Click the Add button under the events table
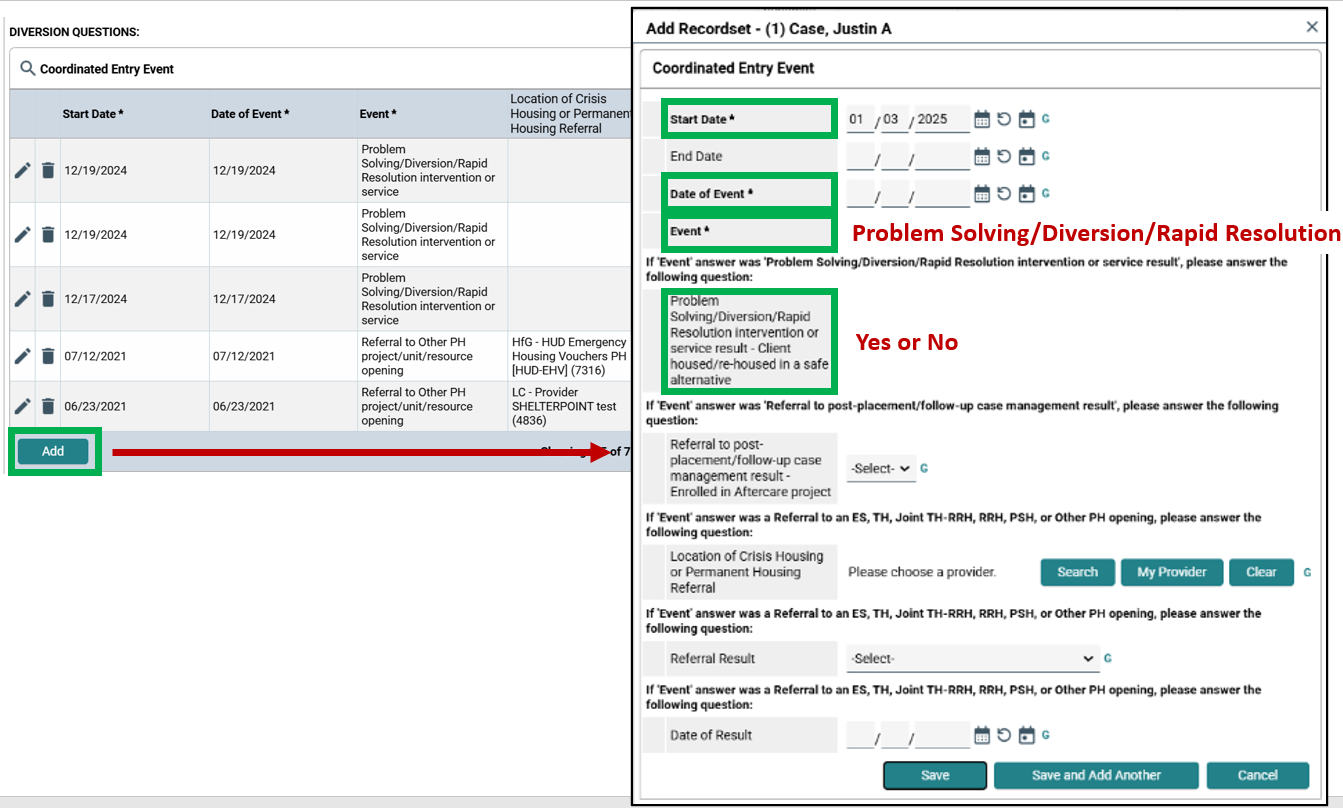1343x808 pixels. pyautogui.click(x=53, y=452)
